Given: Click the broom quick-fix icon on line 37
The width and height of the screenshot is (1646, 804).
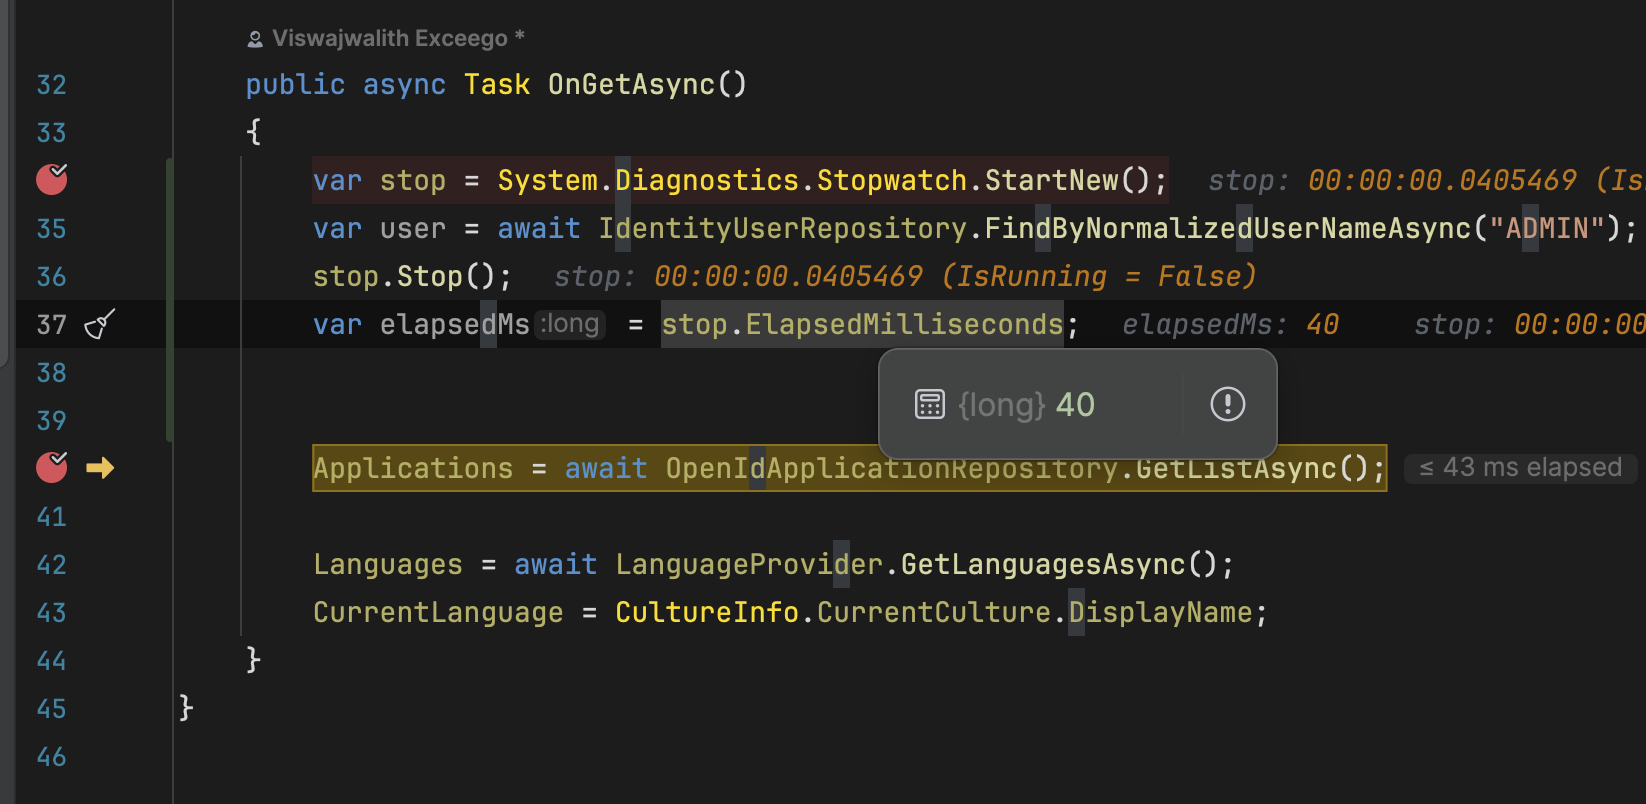Looking at the screenshot, I should point(100,325).
